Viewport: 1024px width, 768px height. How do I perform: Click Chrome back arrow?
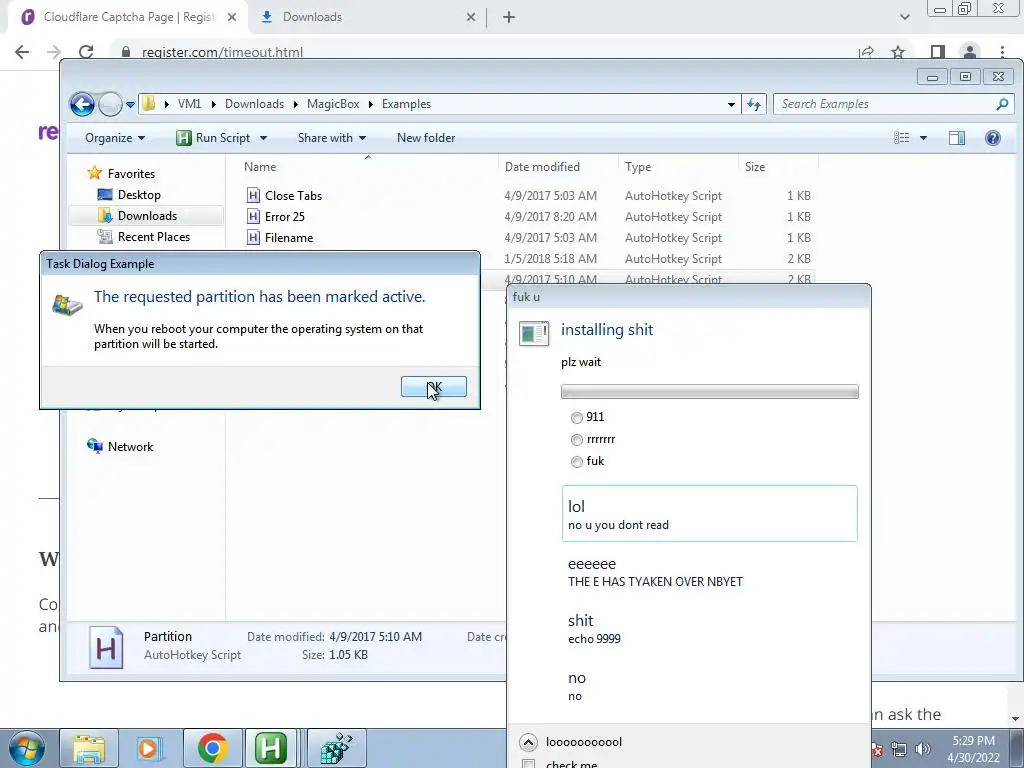click(x=22, y=52)
